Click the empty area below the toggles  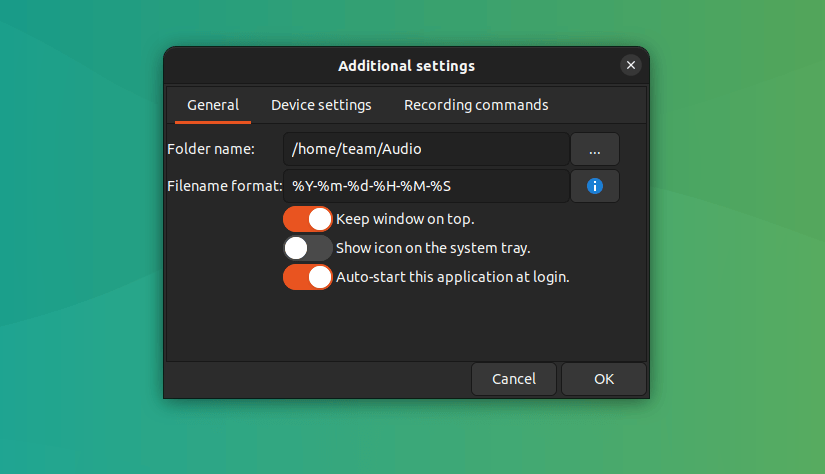coord(406,325)
